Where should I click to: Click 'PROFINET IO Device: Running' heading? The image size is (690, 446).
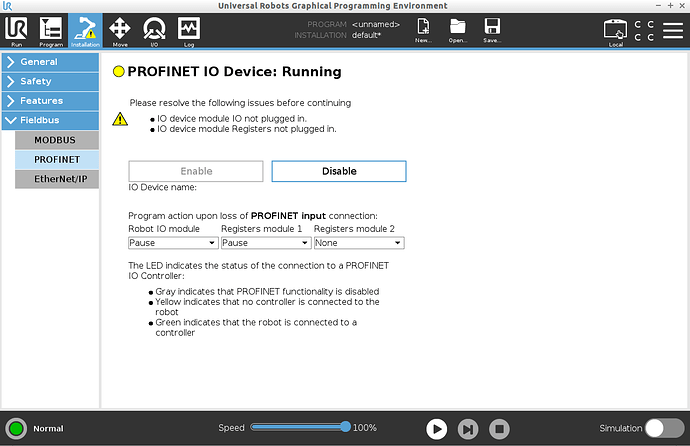tap(235, 72)
